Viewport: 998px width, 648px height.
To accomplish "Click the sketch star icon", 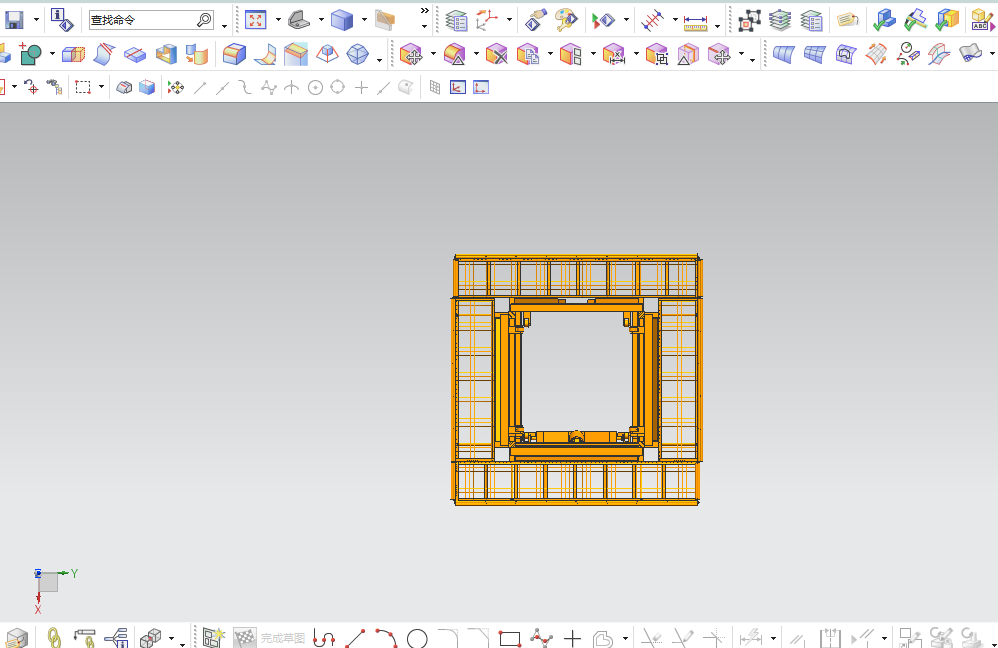I will click(x=213, y=637).
